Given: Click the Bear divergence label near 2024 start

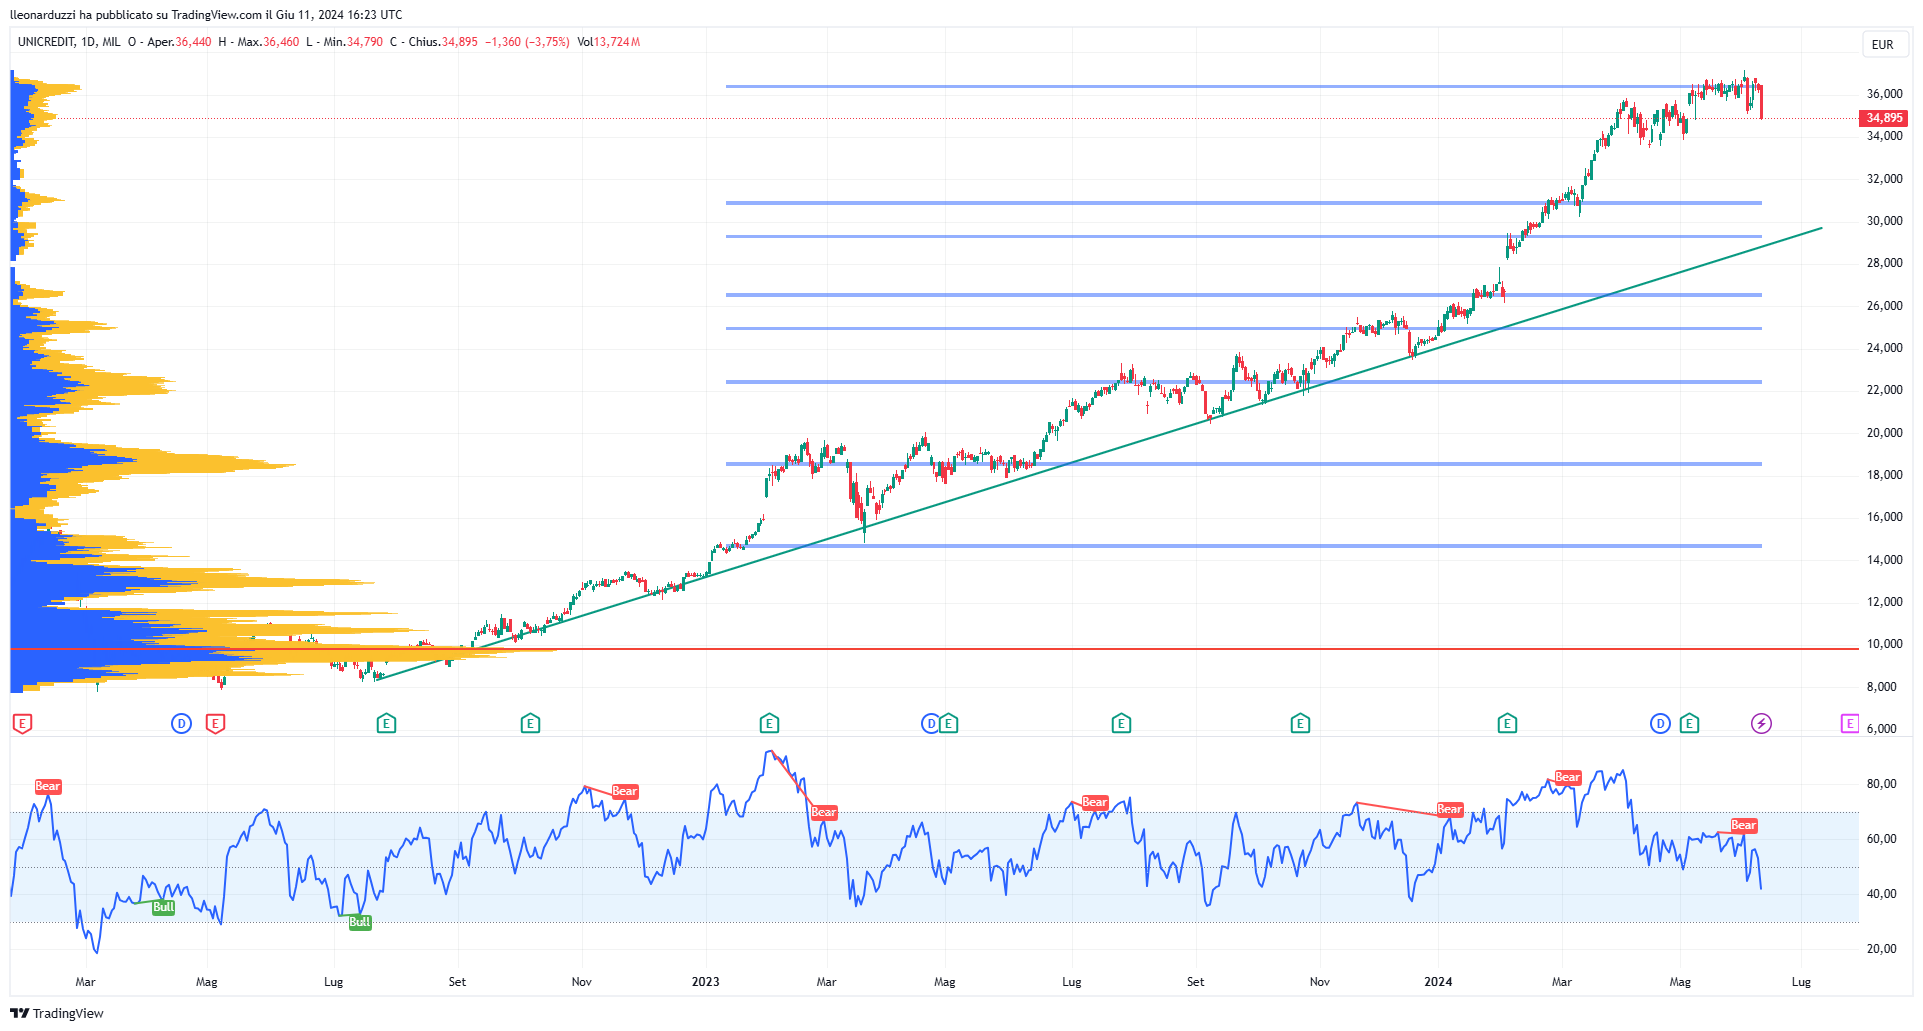Looking at the screenshot, I should [1449, 809].
